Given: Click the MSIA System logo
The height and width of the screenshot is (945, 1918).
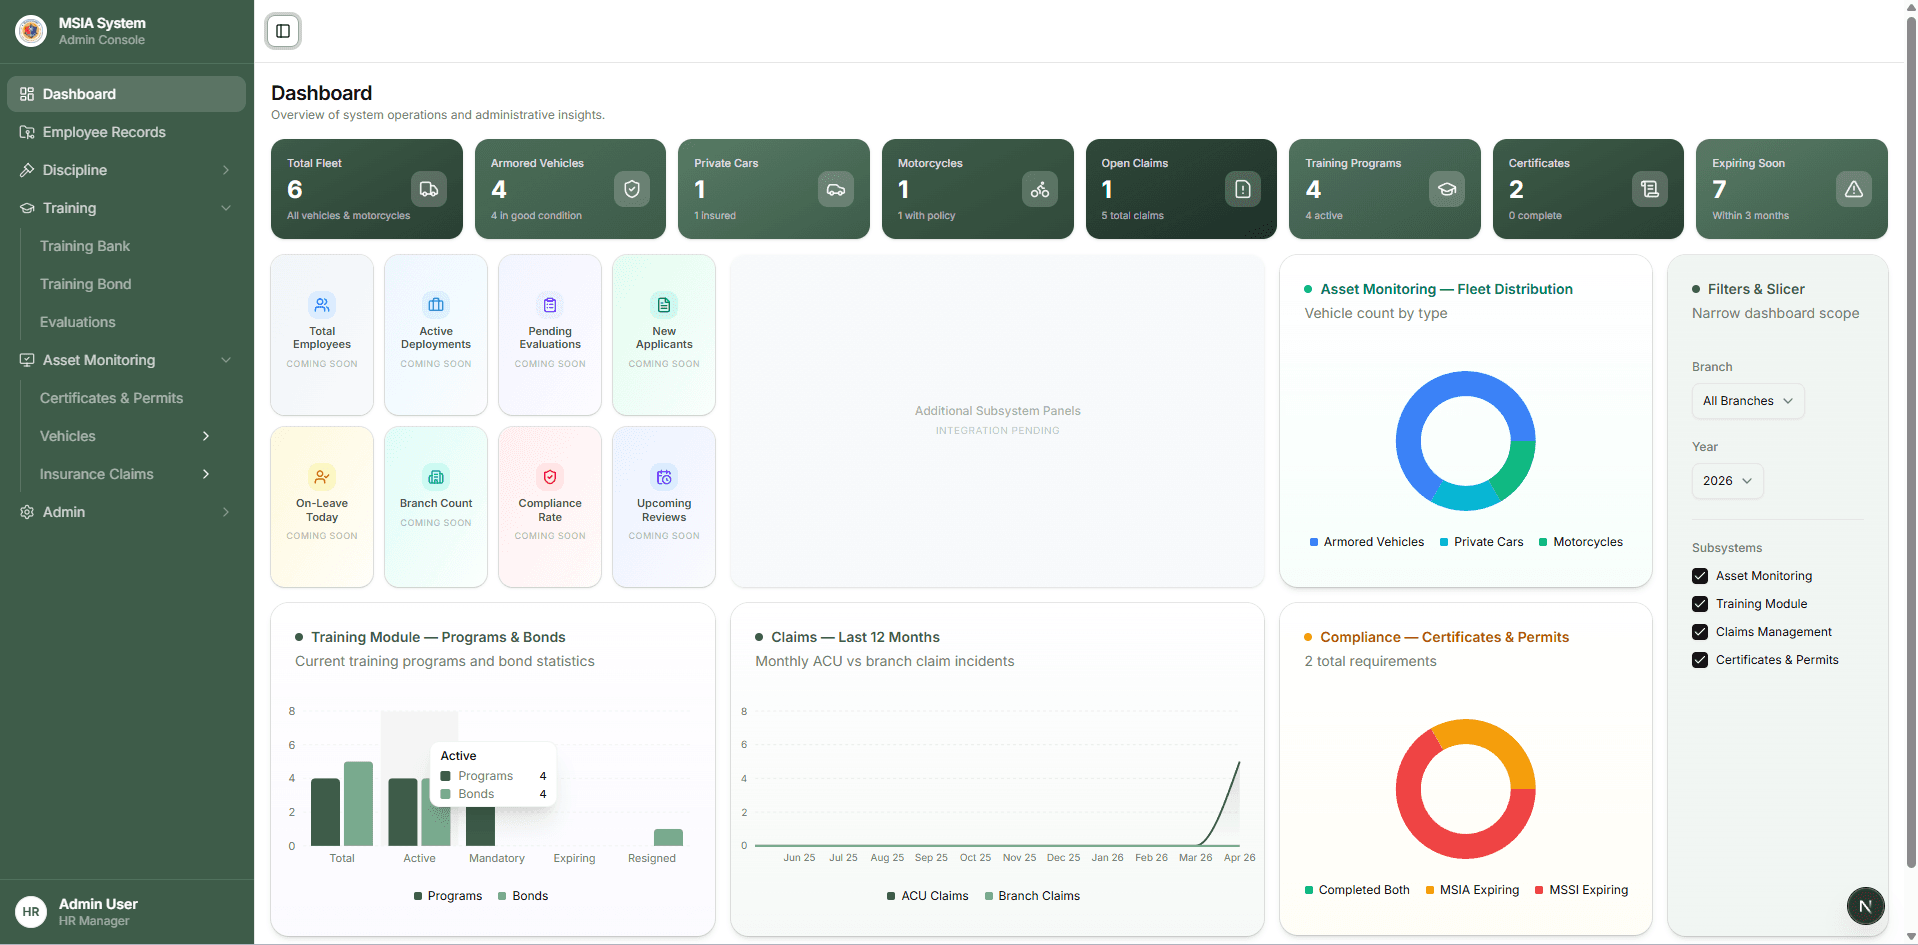Looking at the screenshot, I should click(x=31, y=31).
